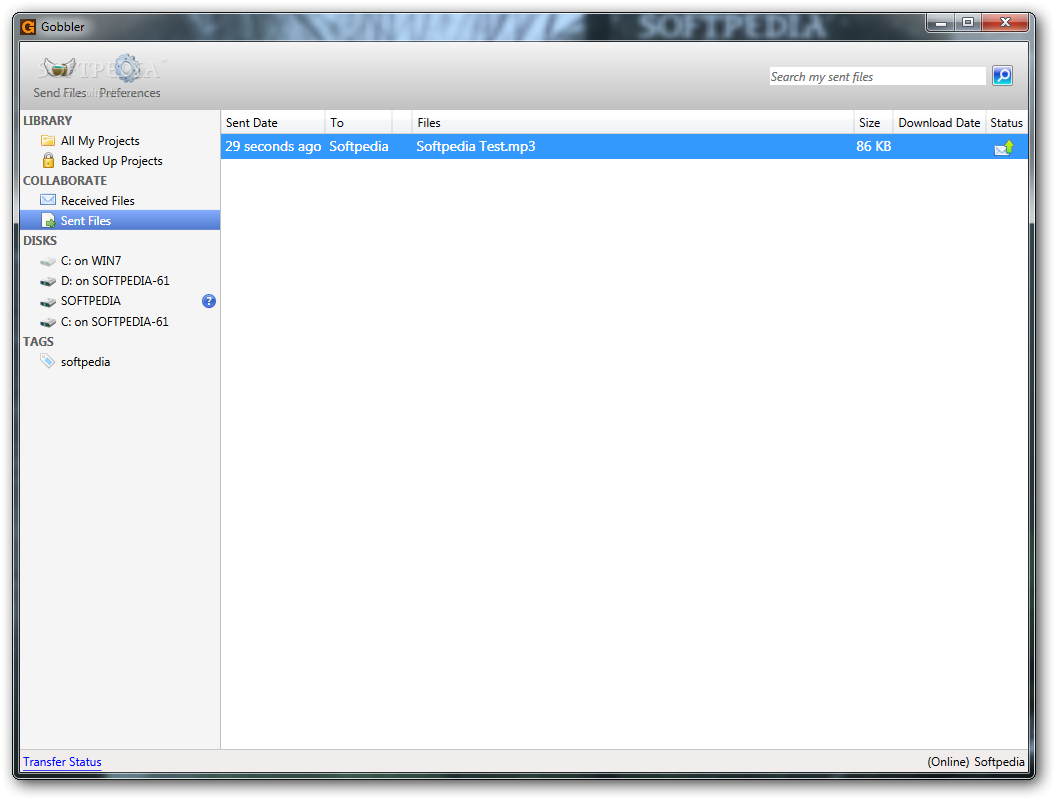Sort by Size column header
This screenshot has width=1056, height=800.
coord(873,123)
